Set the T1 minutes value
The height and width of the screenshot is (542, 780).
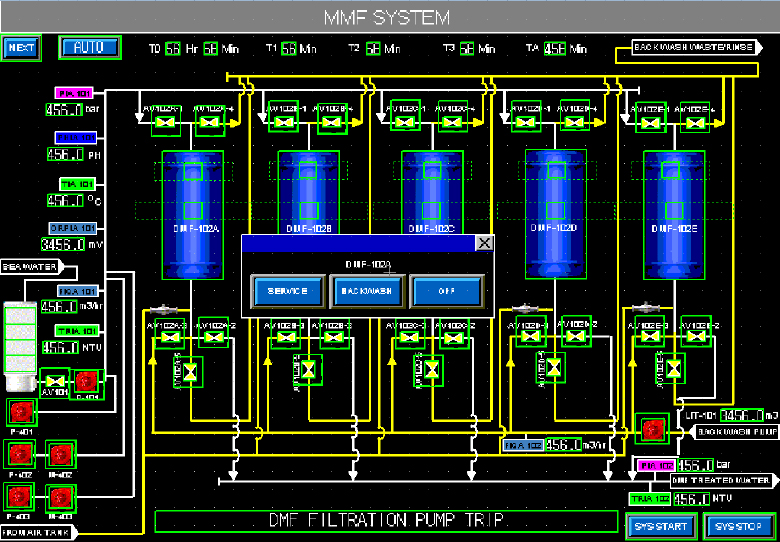pyautogui.click(x=289, y=49)
